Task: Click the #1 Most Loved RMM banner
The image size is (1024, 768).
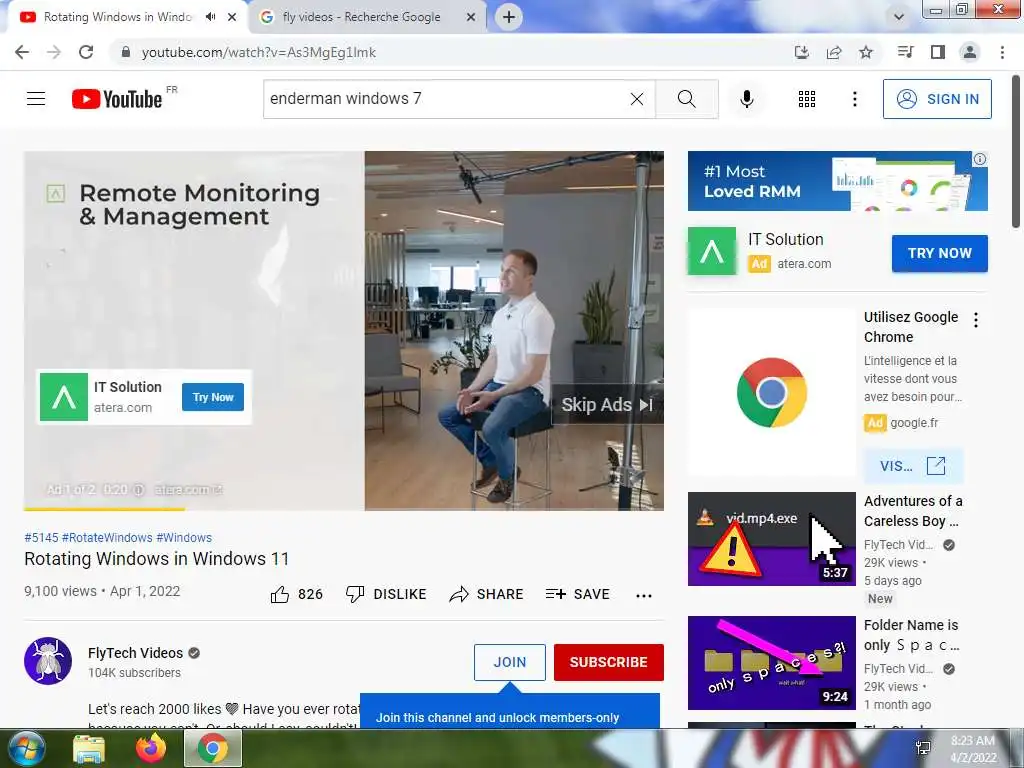Action: (x=837, y=181)
